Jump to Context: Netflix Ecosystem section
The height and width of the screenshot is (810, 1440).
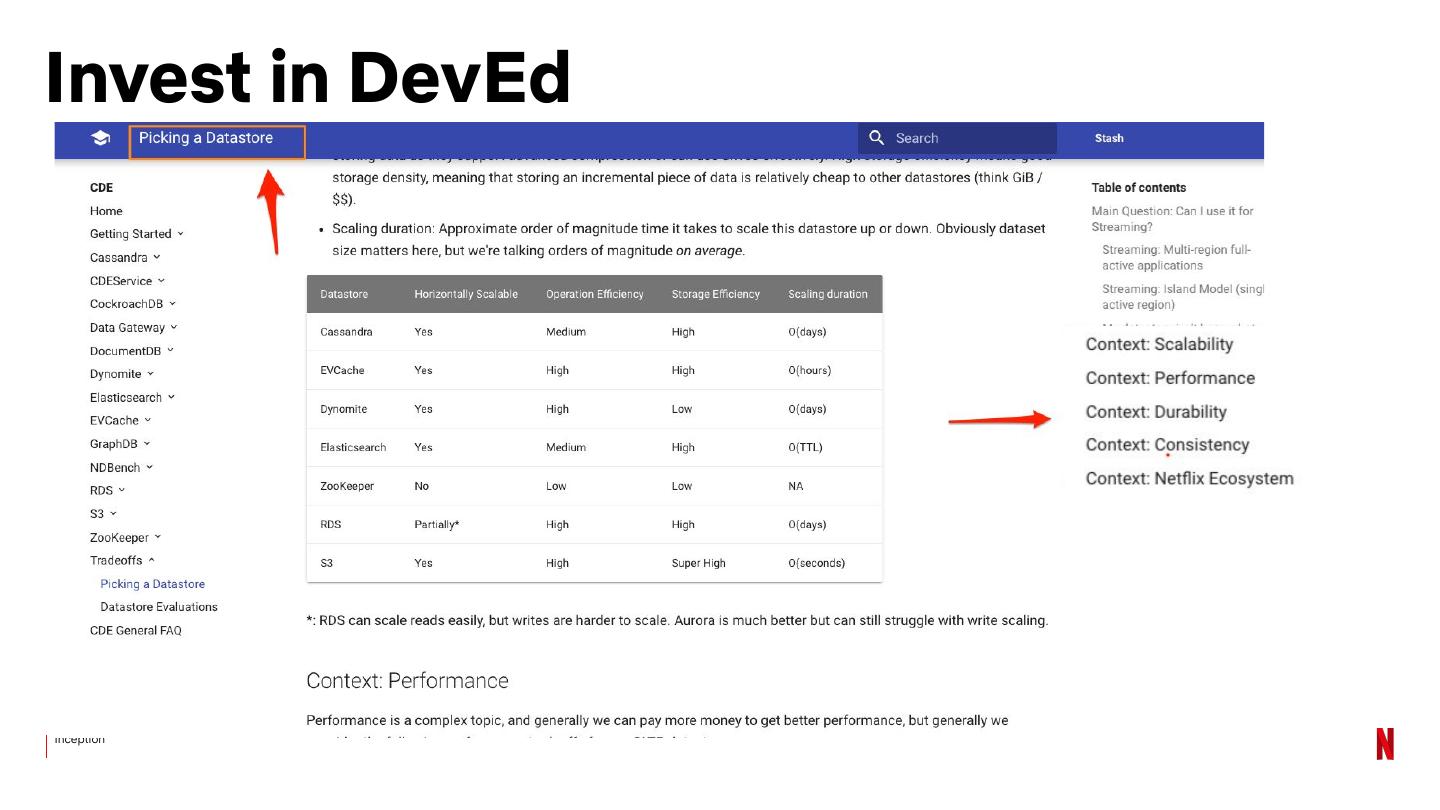(x=1189, y=479)
